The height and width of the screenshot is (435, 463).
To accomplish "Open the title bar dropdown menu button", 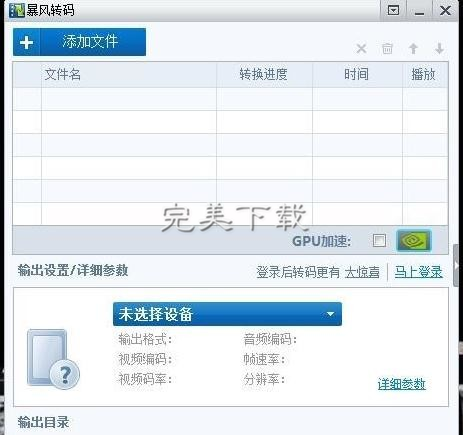I will (x=393, y=11).
